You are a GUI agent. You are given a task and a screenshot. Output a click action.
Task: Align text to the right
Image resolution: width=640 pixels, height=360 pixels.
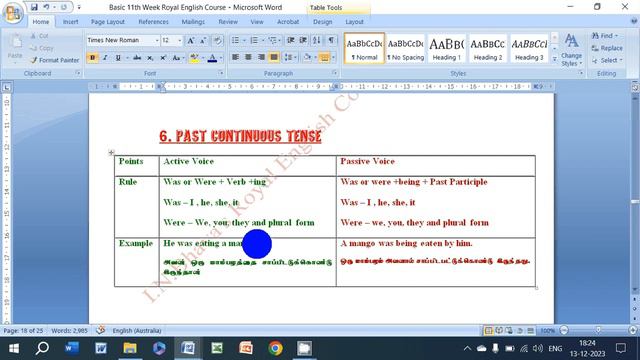261,58
